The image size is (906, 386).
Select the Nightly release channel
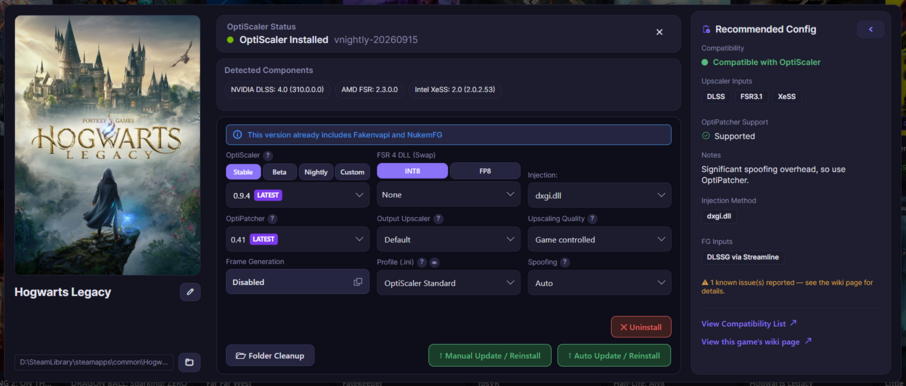[316, 172]
